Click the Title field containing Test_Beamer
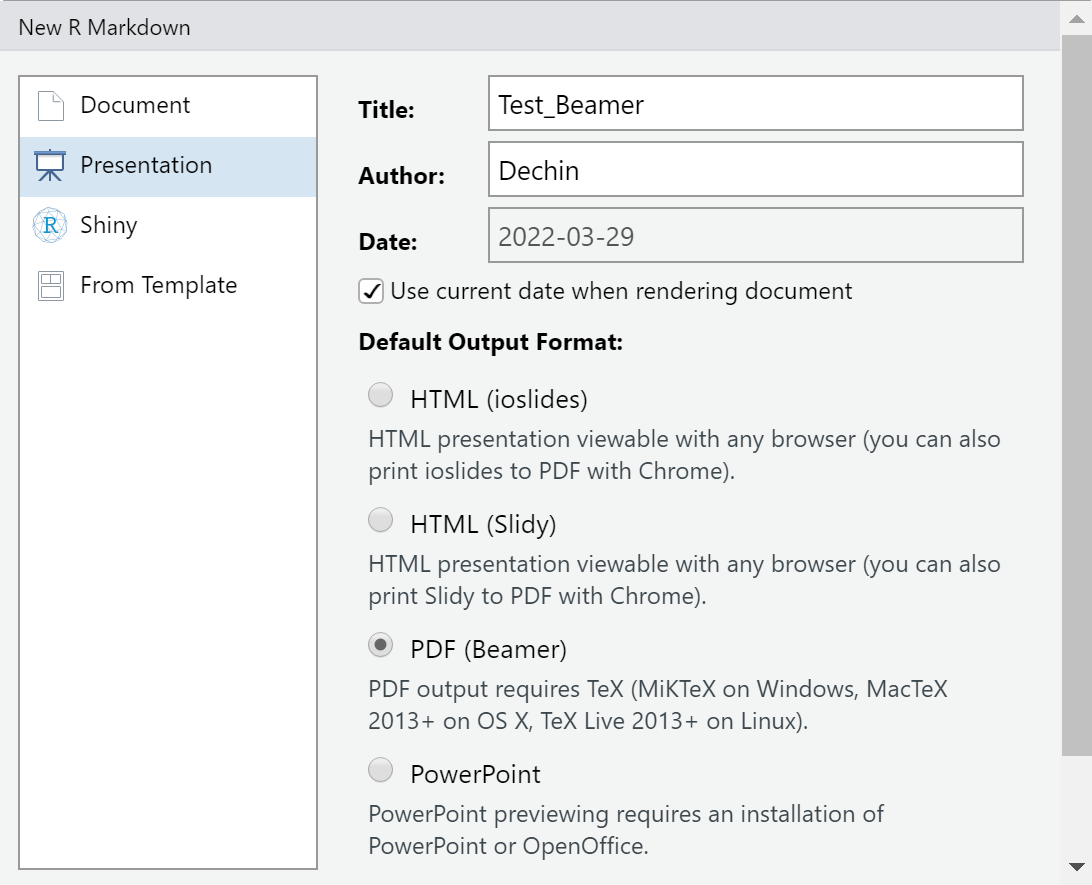The image size is (1092, 885). (755, 104)
